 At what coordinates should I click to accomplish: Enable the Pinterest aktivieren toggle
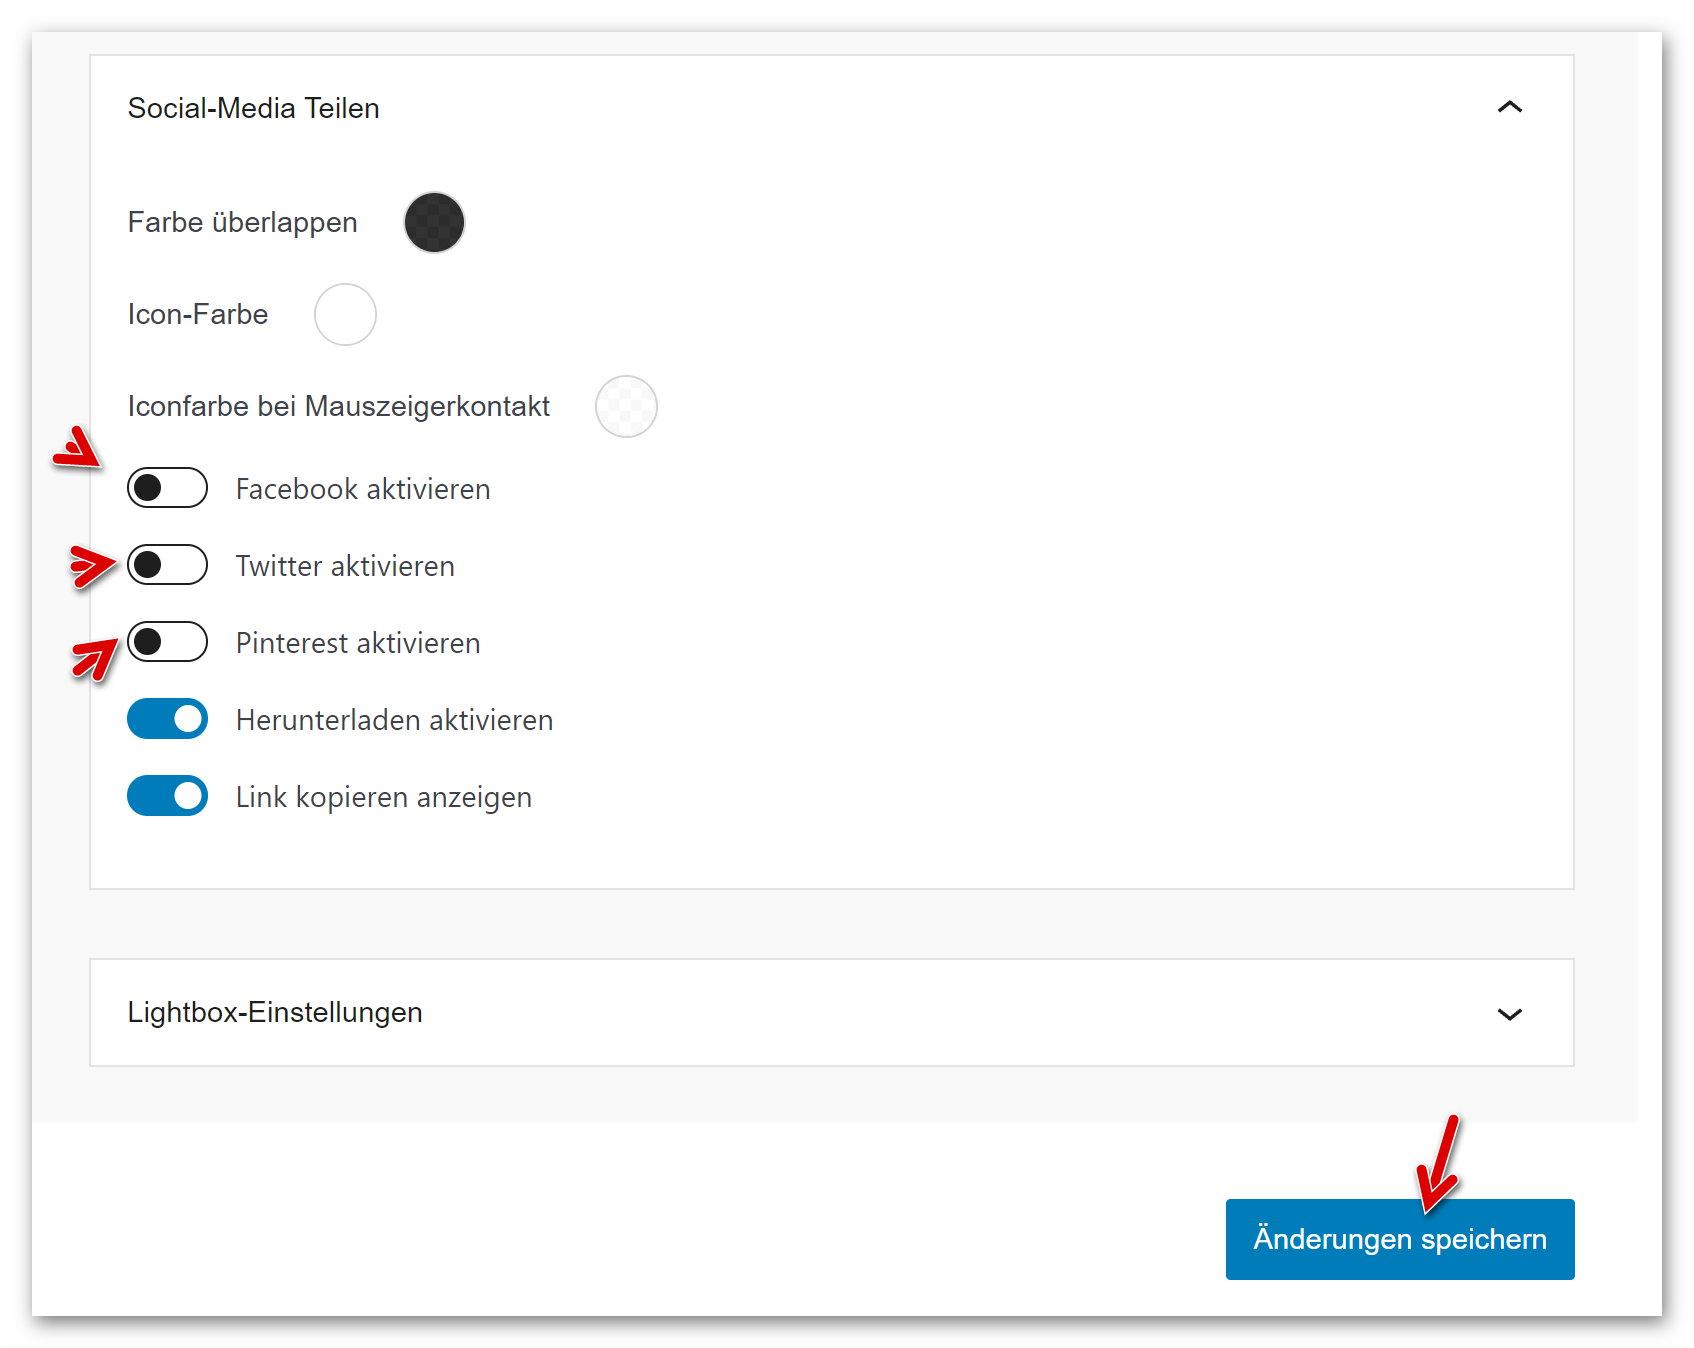167,642
